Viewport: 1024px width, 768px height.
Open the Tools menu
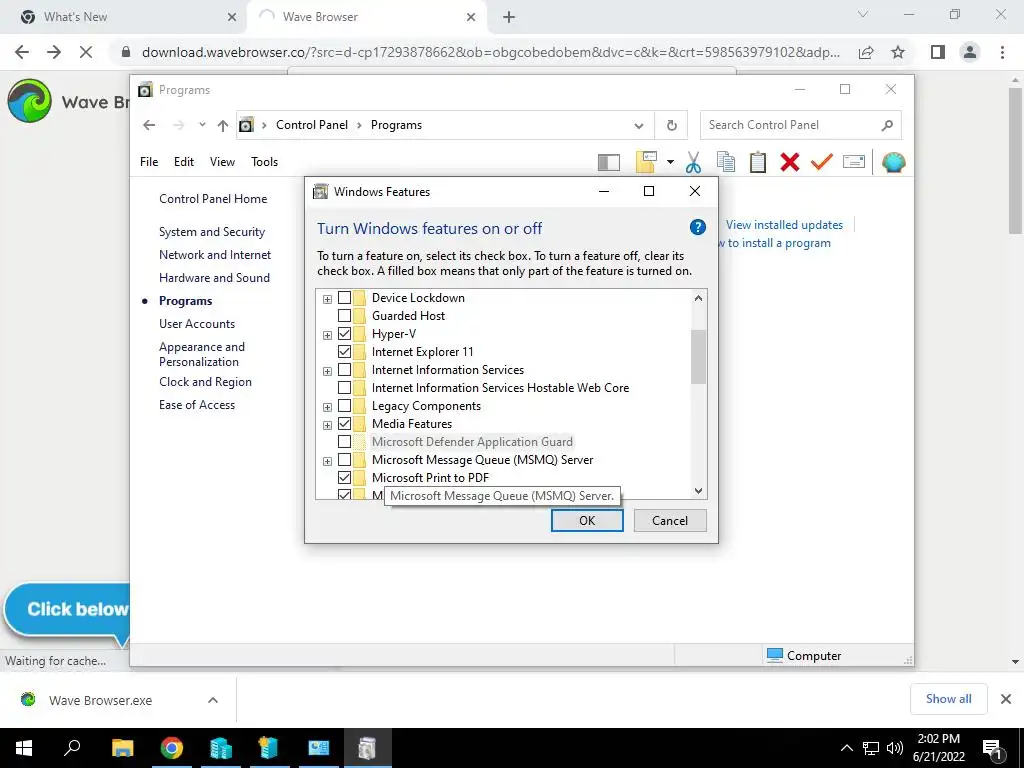264,162
